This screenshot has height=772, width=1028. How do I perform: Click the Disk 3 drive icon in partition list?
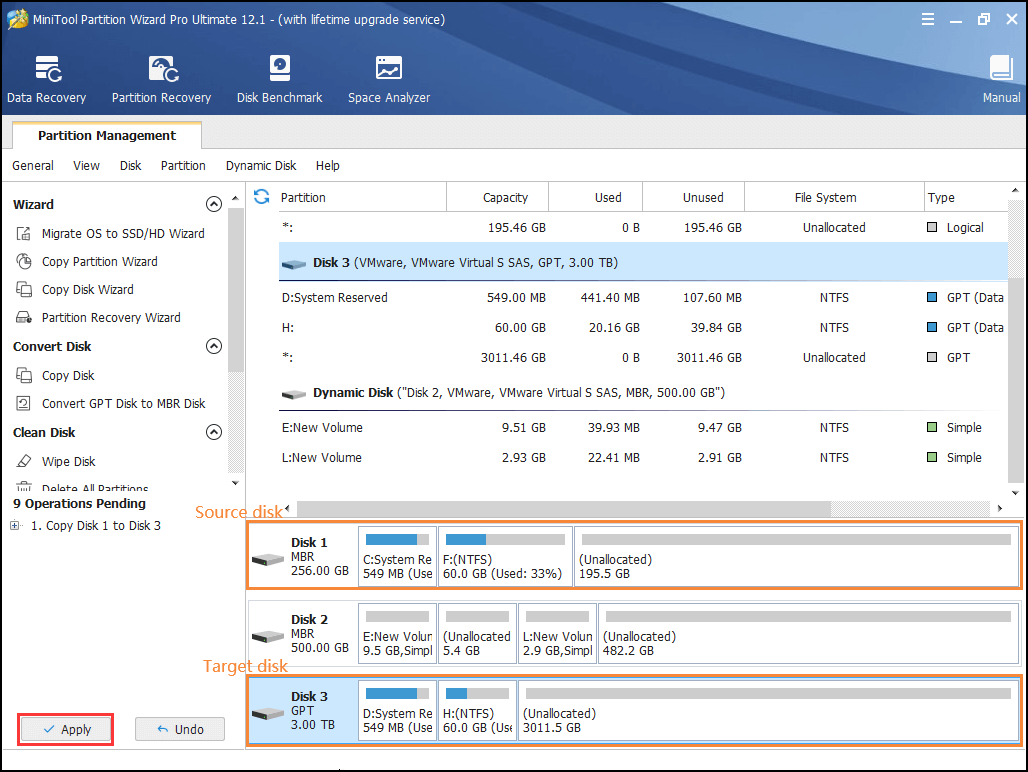(x=294, y=263)
